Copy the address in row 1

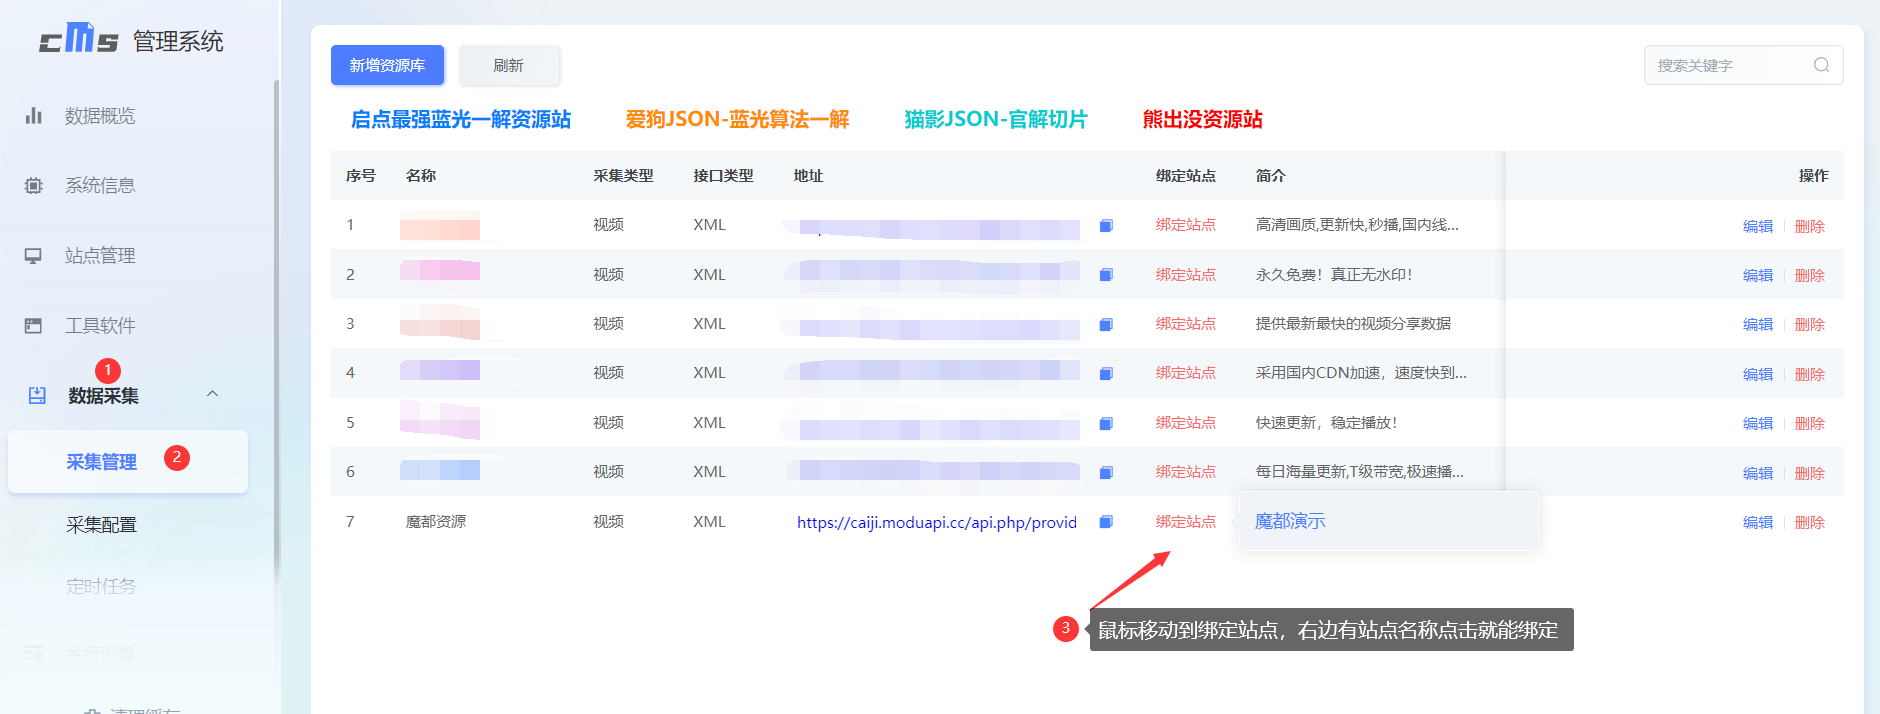(x=1106, y=226)
